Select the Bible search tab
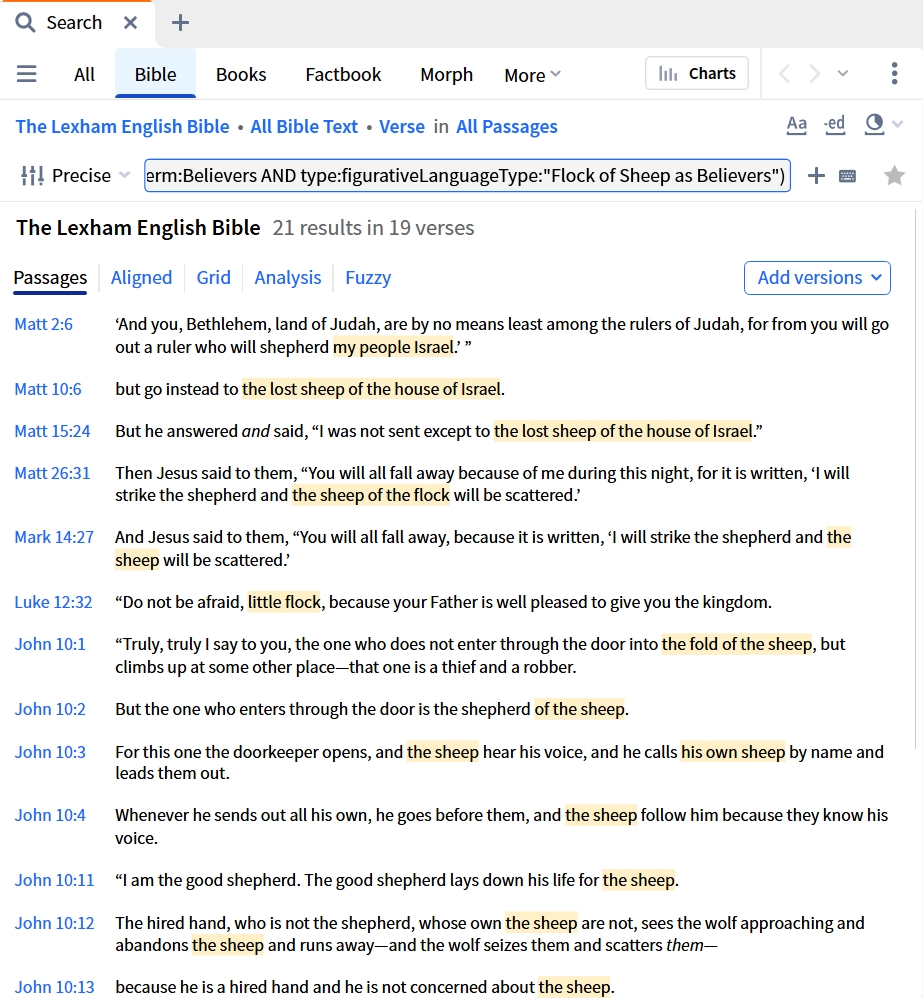The image size is (923, 998). point(155,74)
